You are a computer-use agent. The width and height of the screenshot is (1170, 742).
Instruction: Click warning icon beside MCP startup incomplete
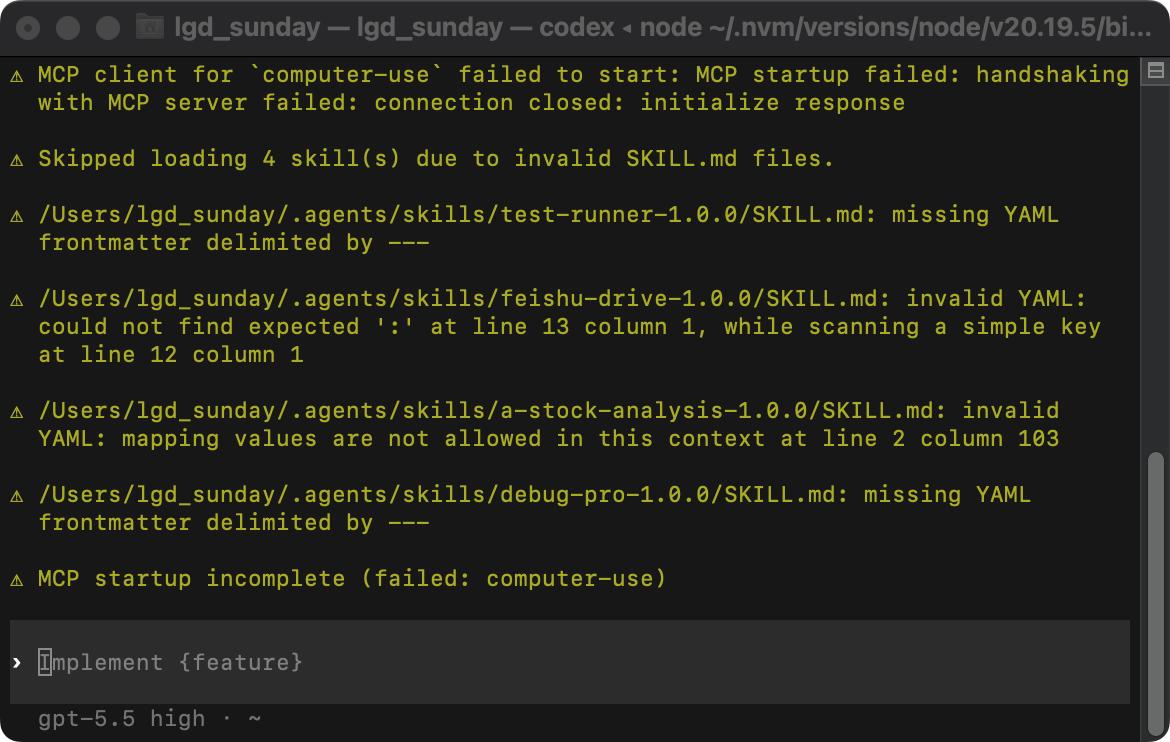(x=17, y=579)
